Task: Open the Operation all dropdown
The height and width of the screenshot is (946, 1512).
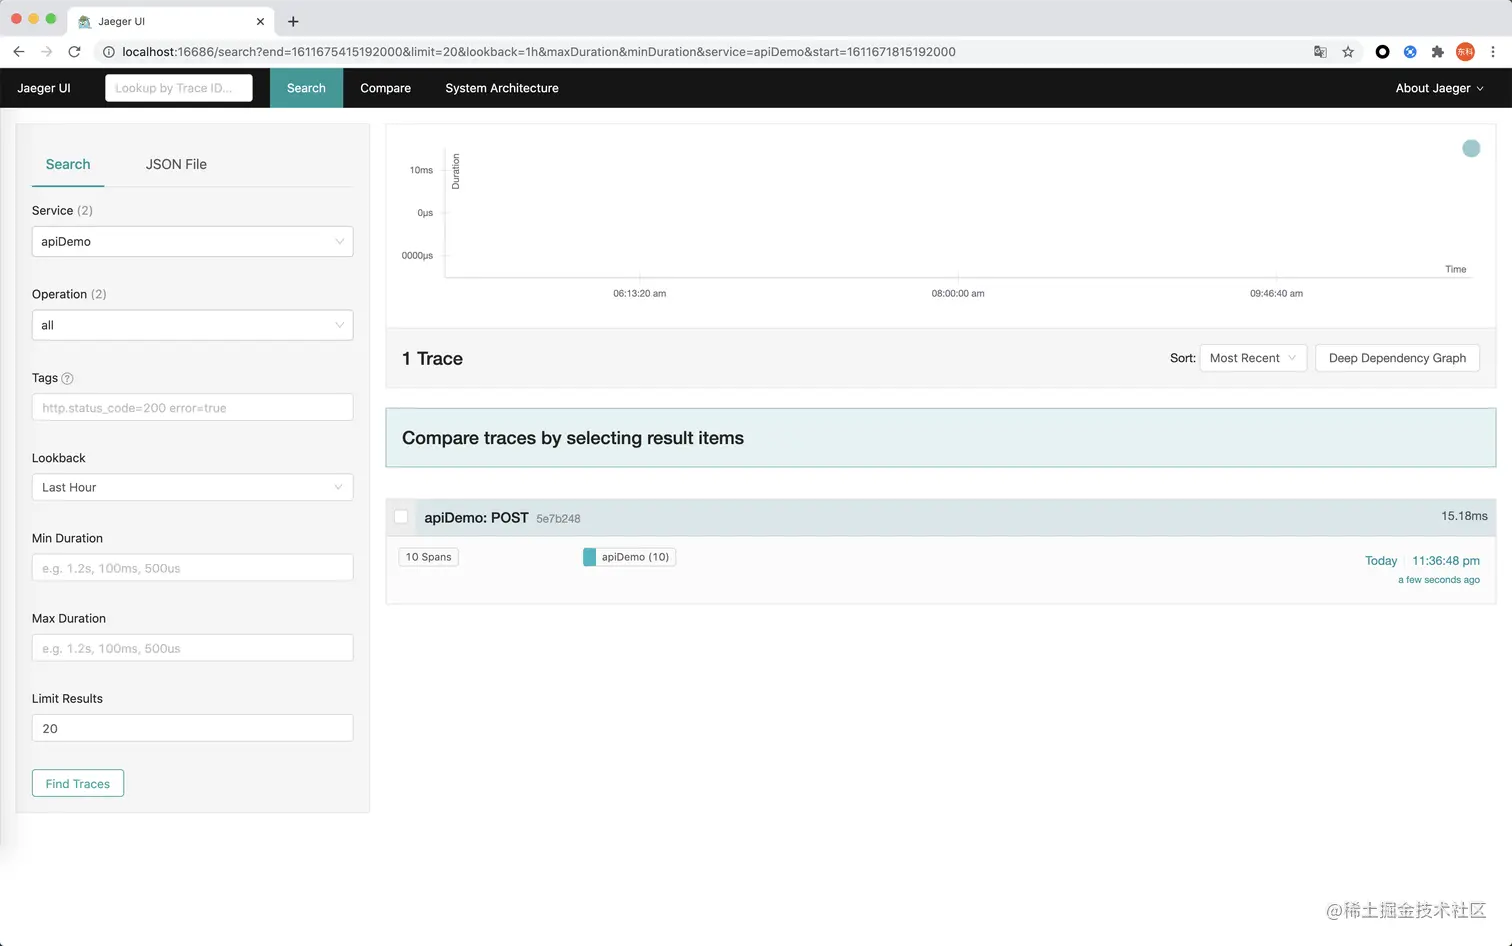Action: pyautogui.click(x=192, y=325)
